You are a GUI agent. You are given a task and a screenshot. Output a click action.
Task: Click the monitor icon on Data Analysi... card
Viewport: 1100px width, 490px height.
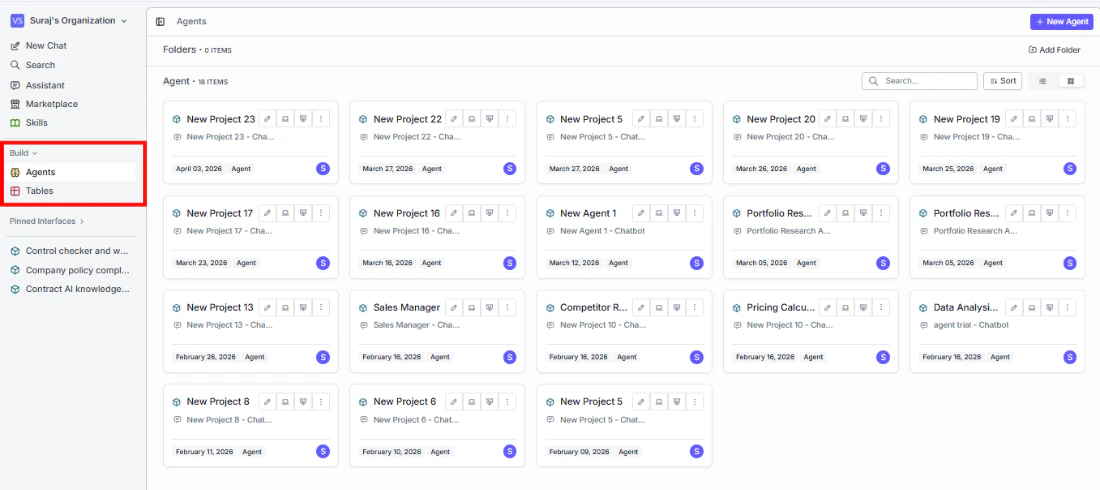[1049, 307]
